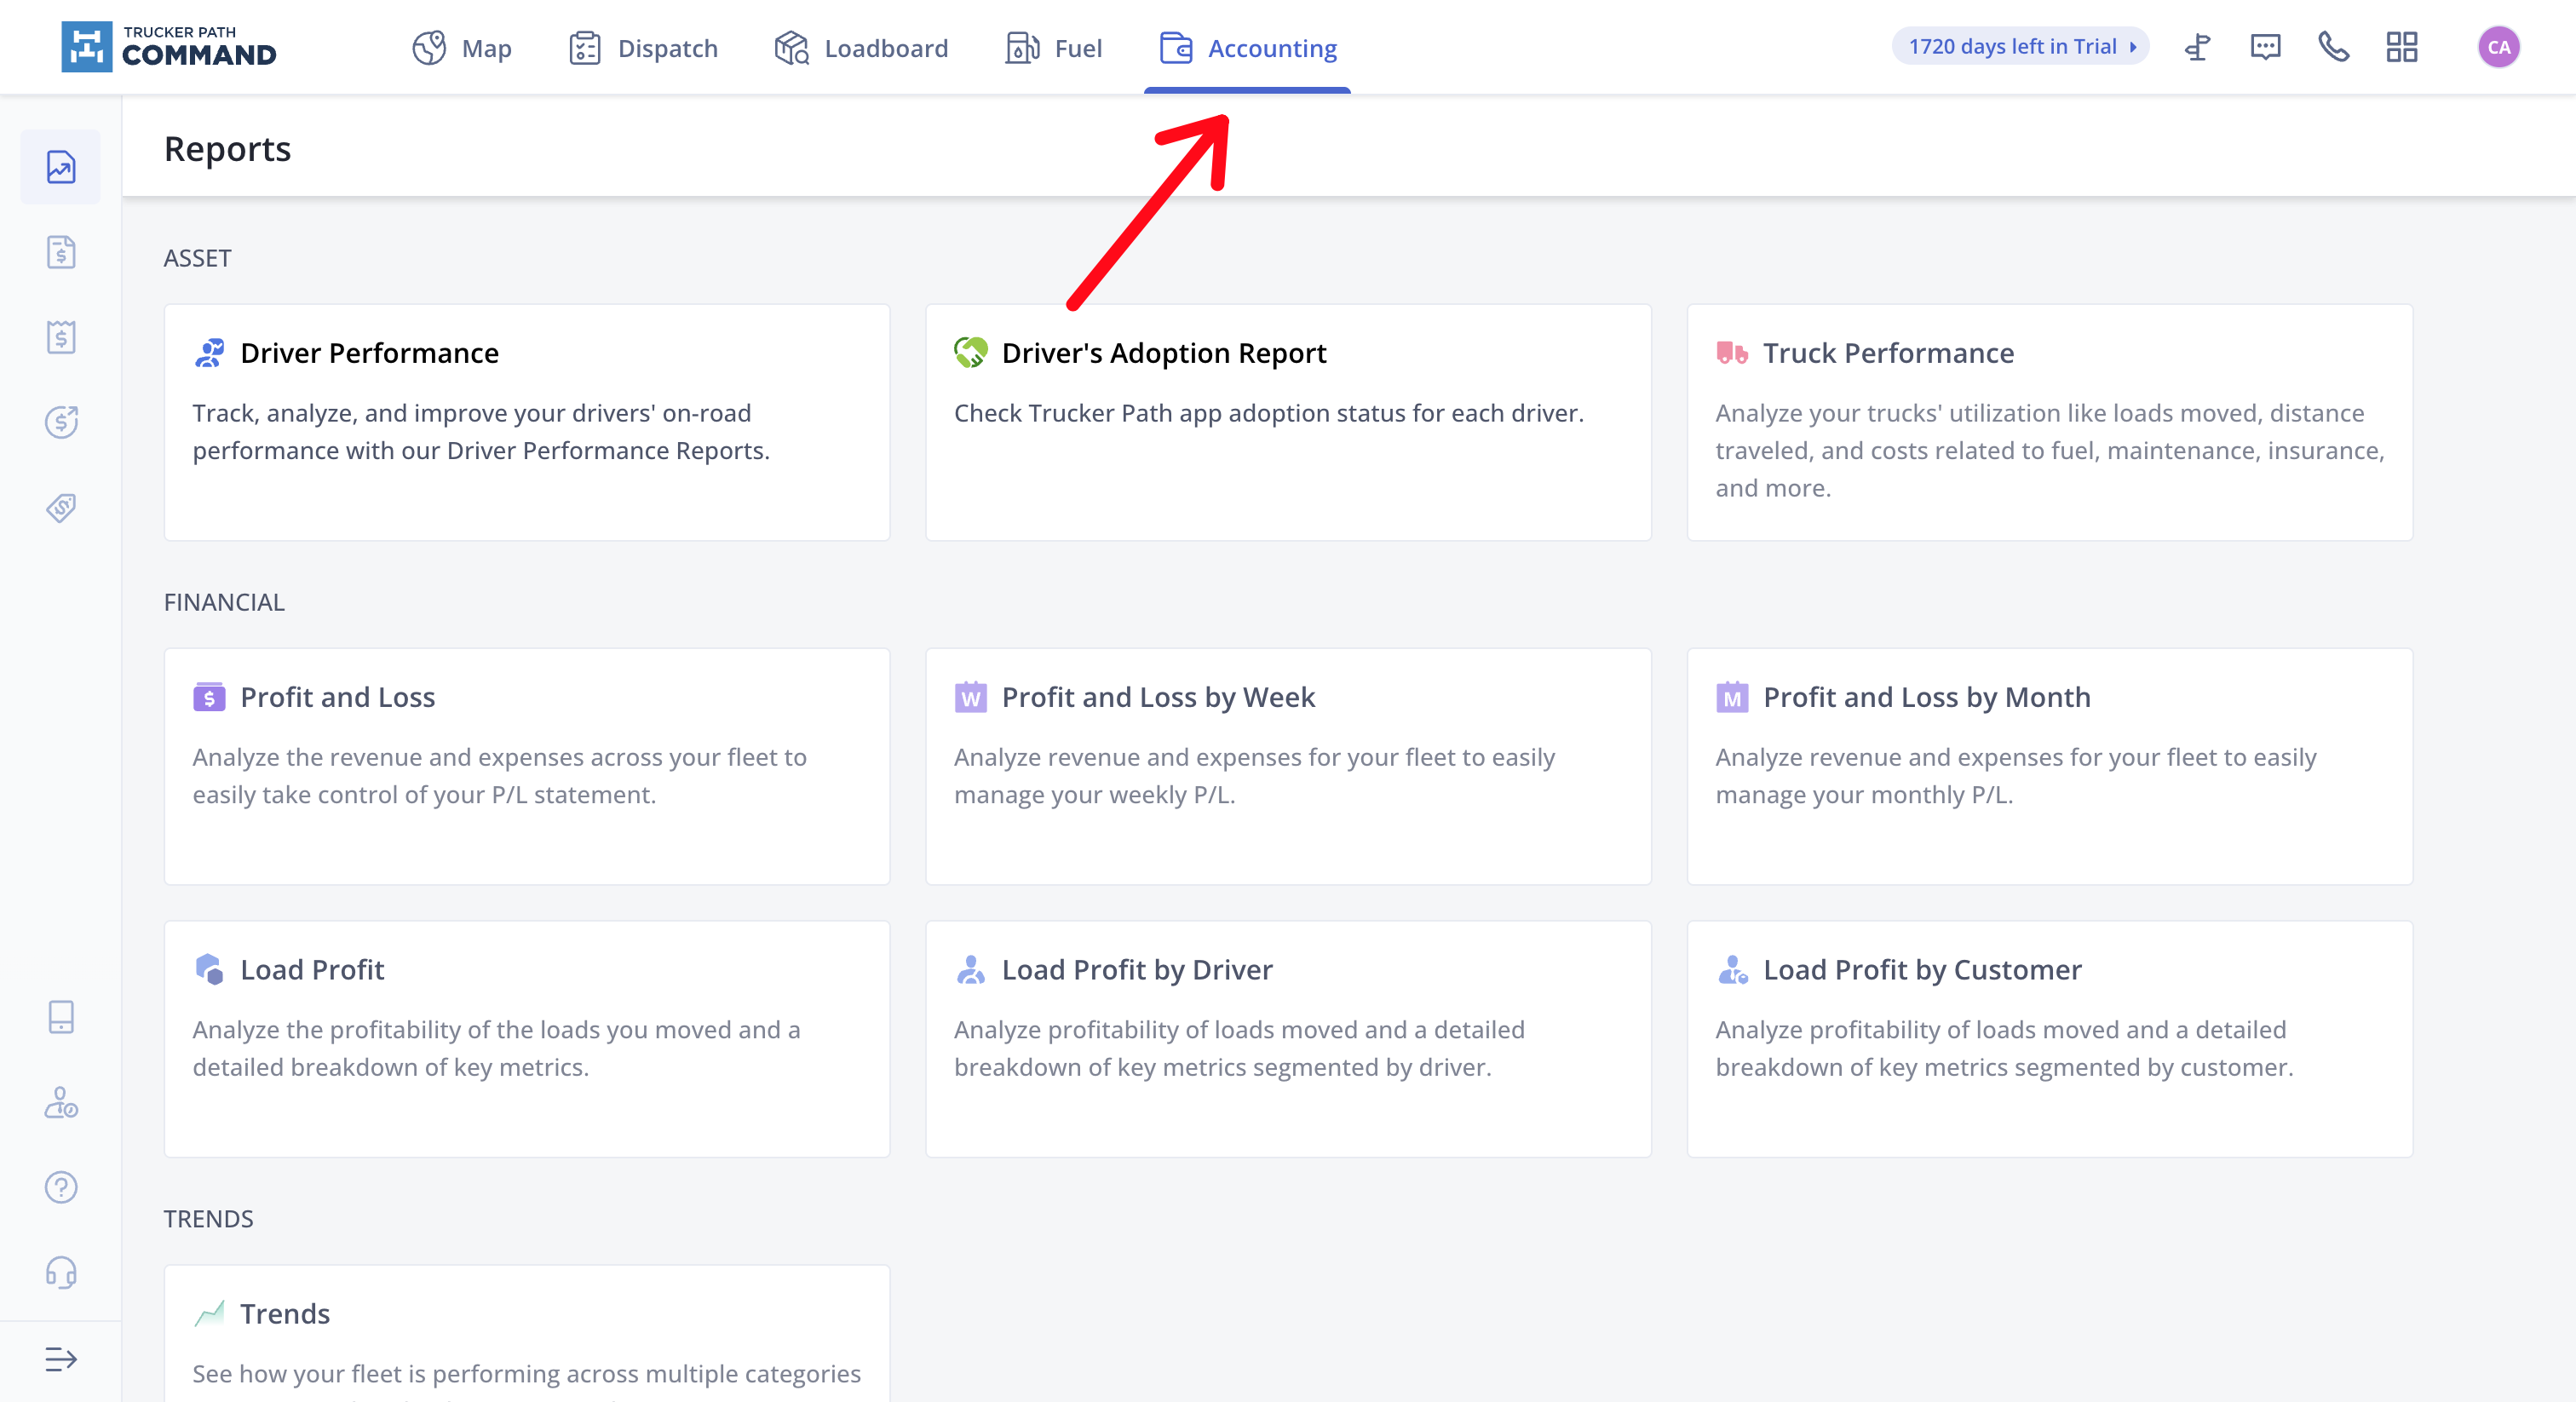Screen dimensions: 2576x1402
Task: Open the help question mark icon
Action: pos(61,1187)
